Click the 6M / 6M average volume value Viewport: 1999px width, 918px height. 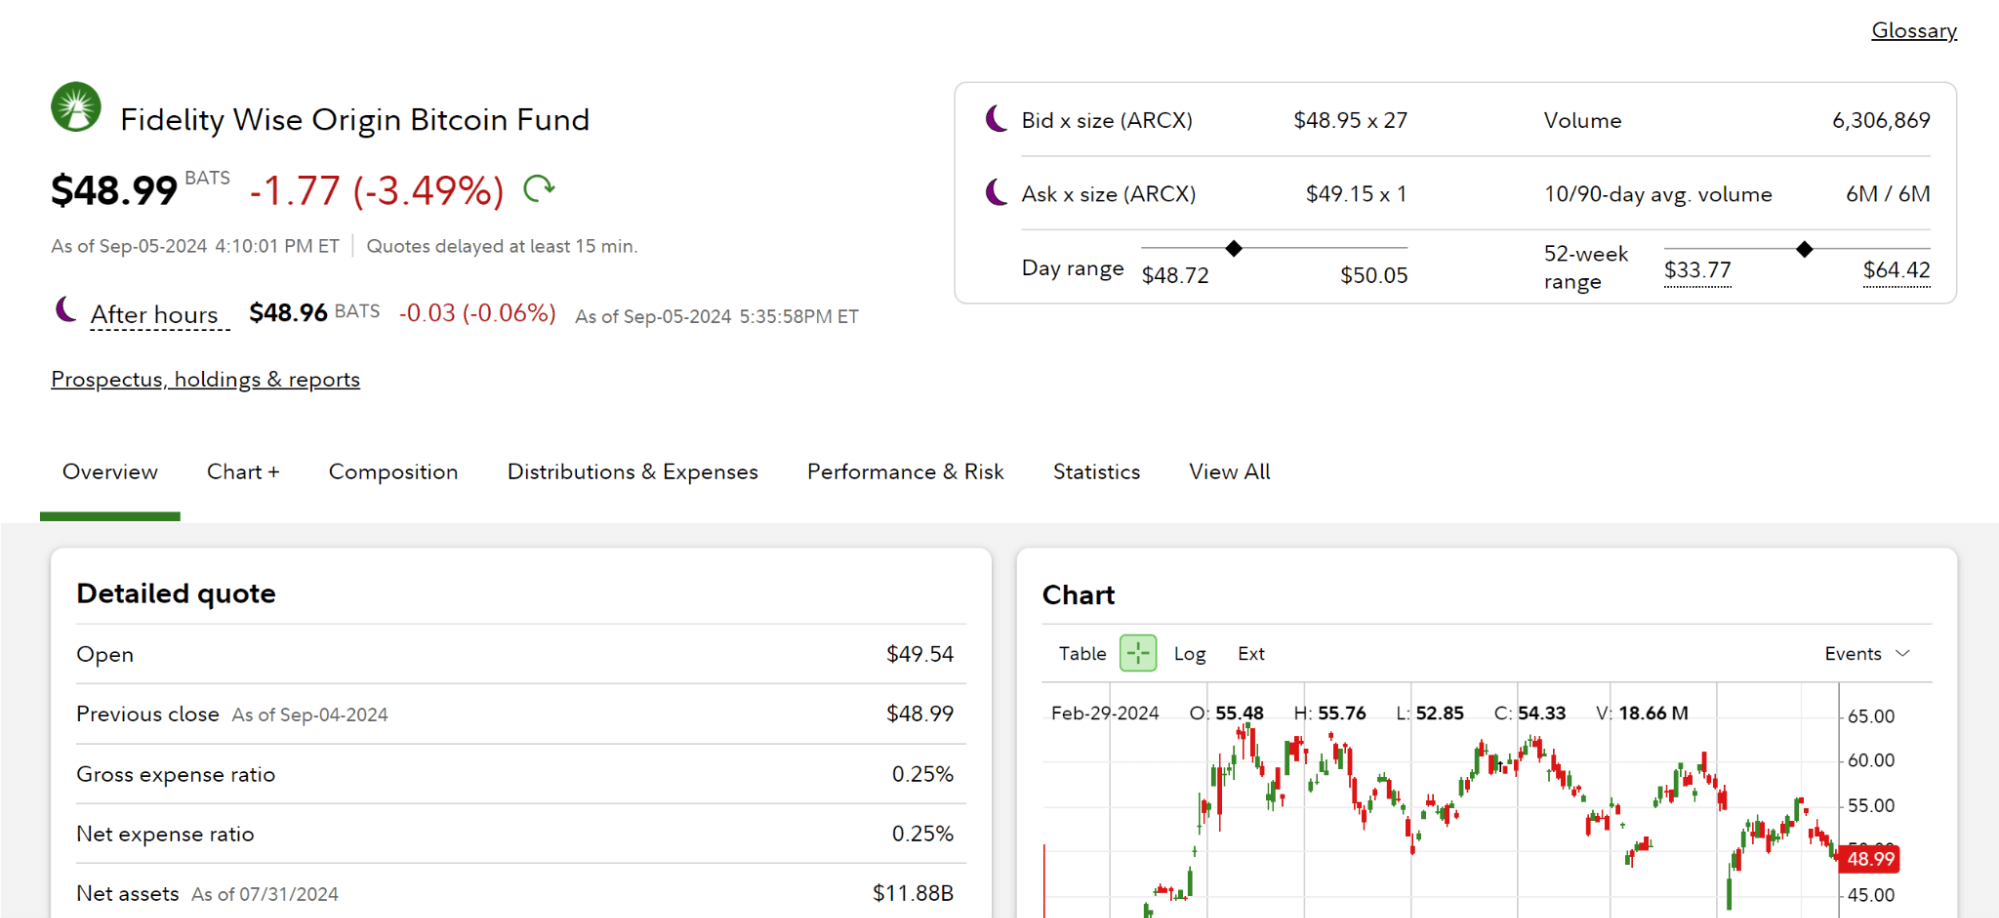1888,194
